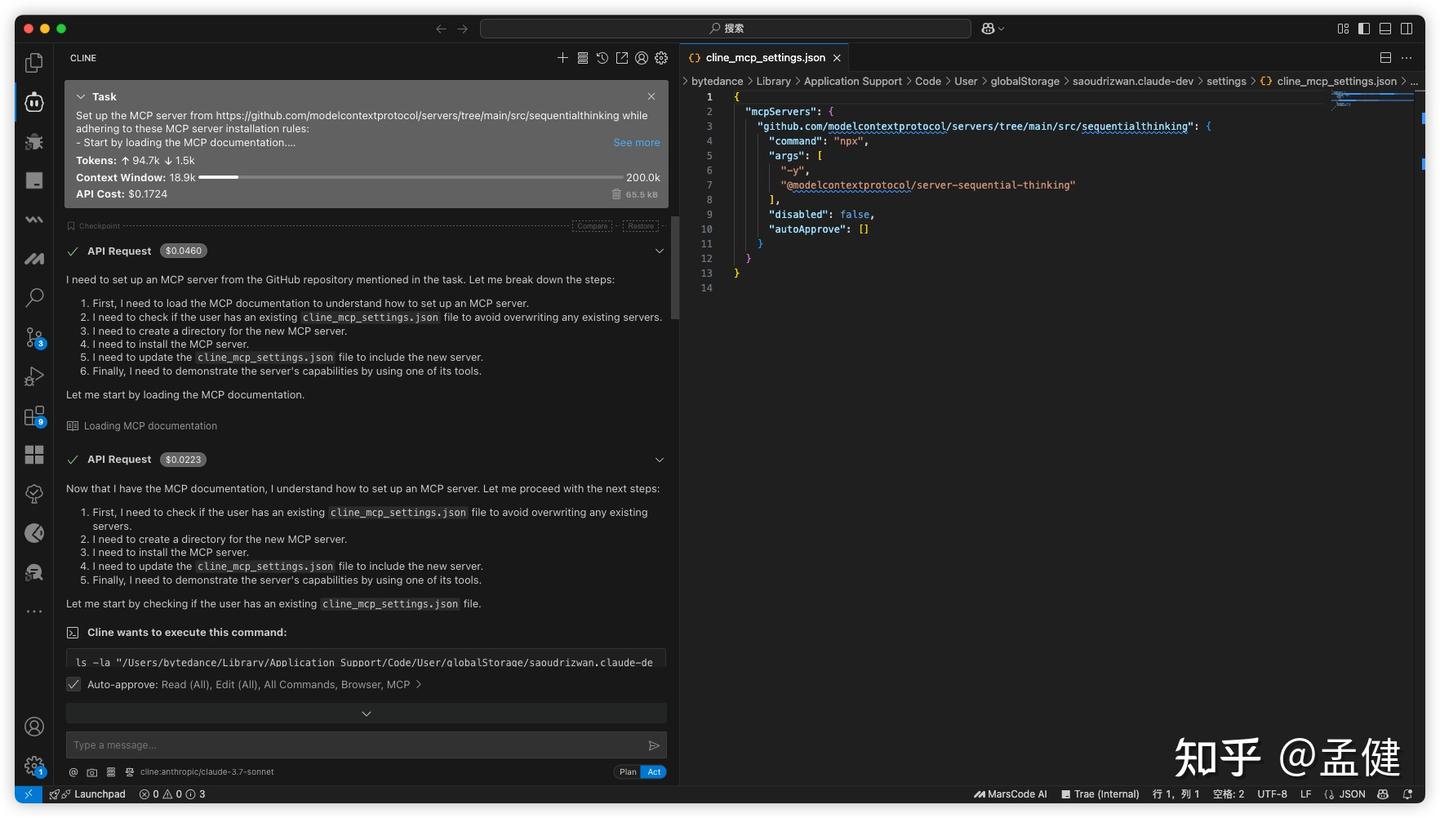Screen dimensions: 1440x818
Task: Open Extensions view in activity bar
Action: [x=34, y=416]
